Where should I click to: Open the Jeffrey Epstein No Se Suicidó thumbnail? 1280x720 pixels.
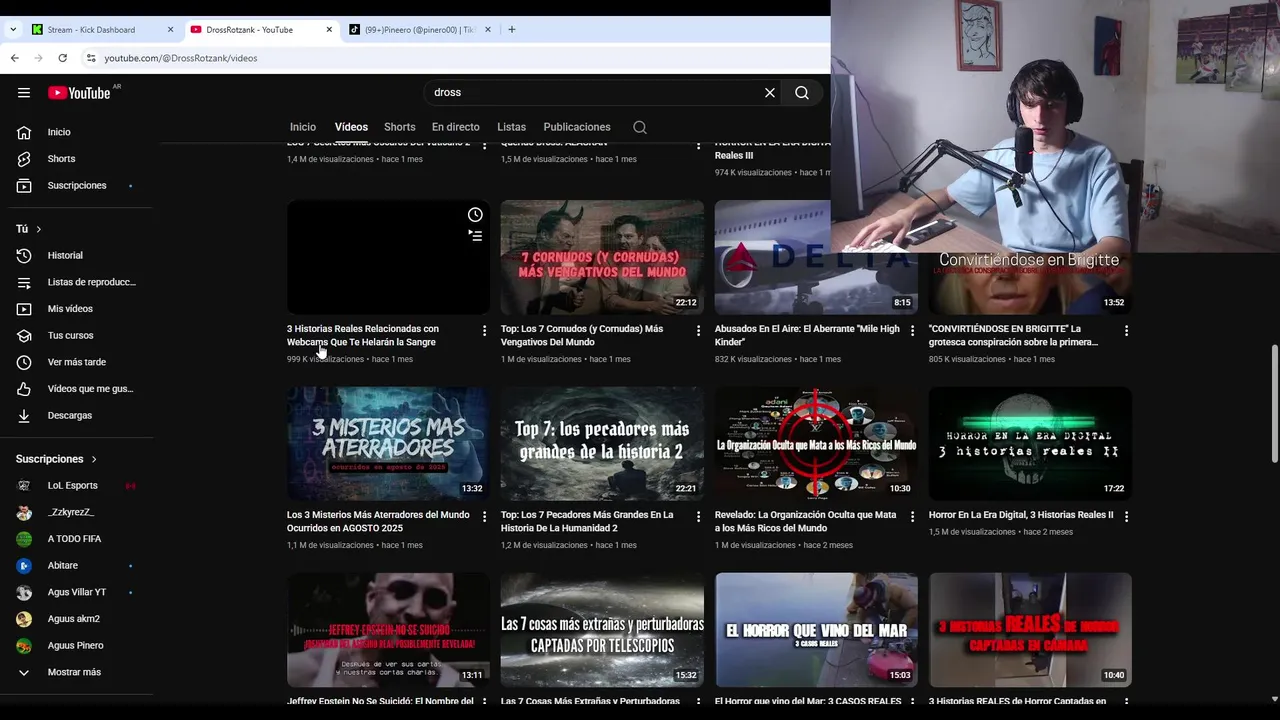(388, 629)
